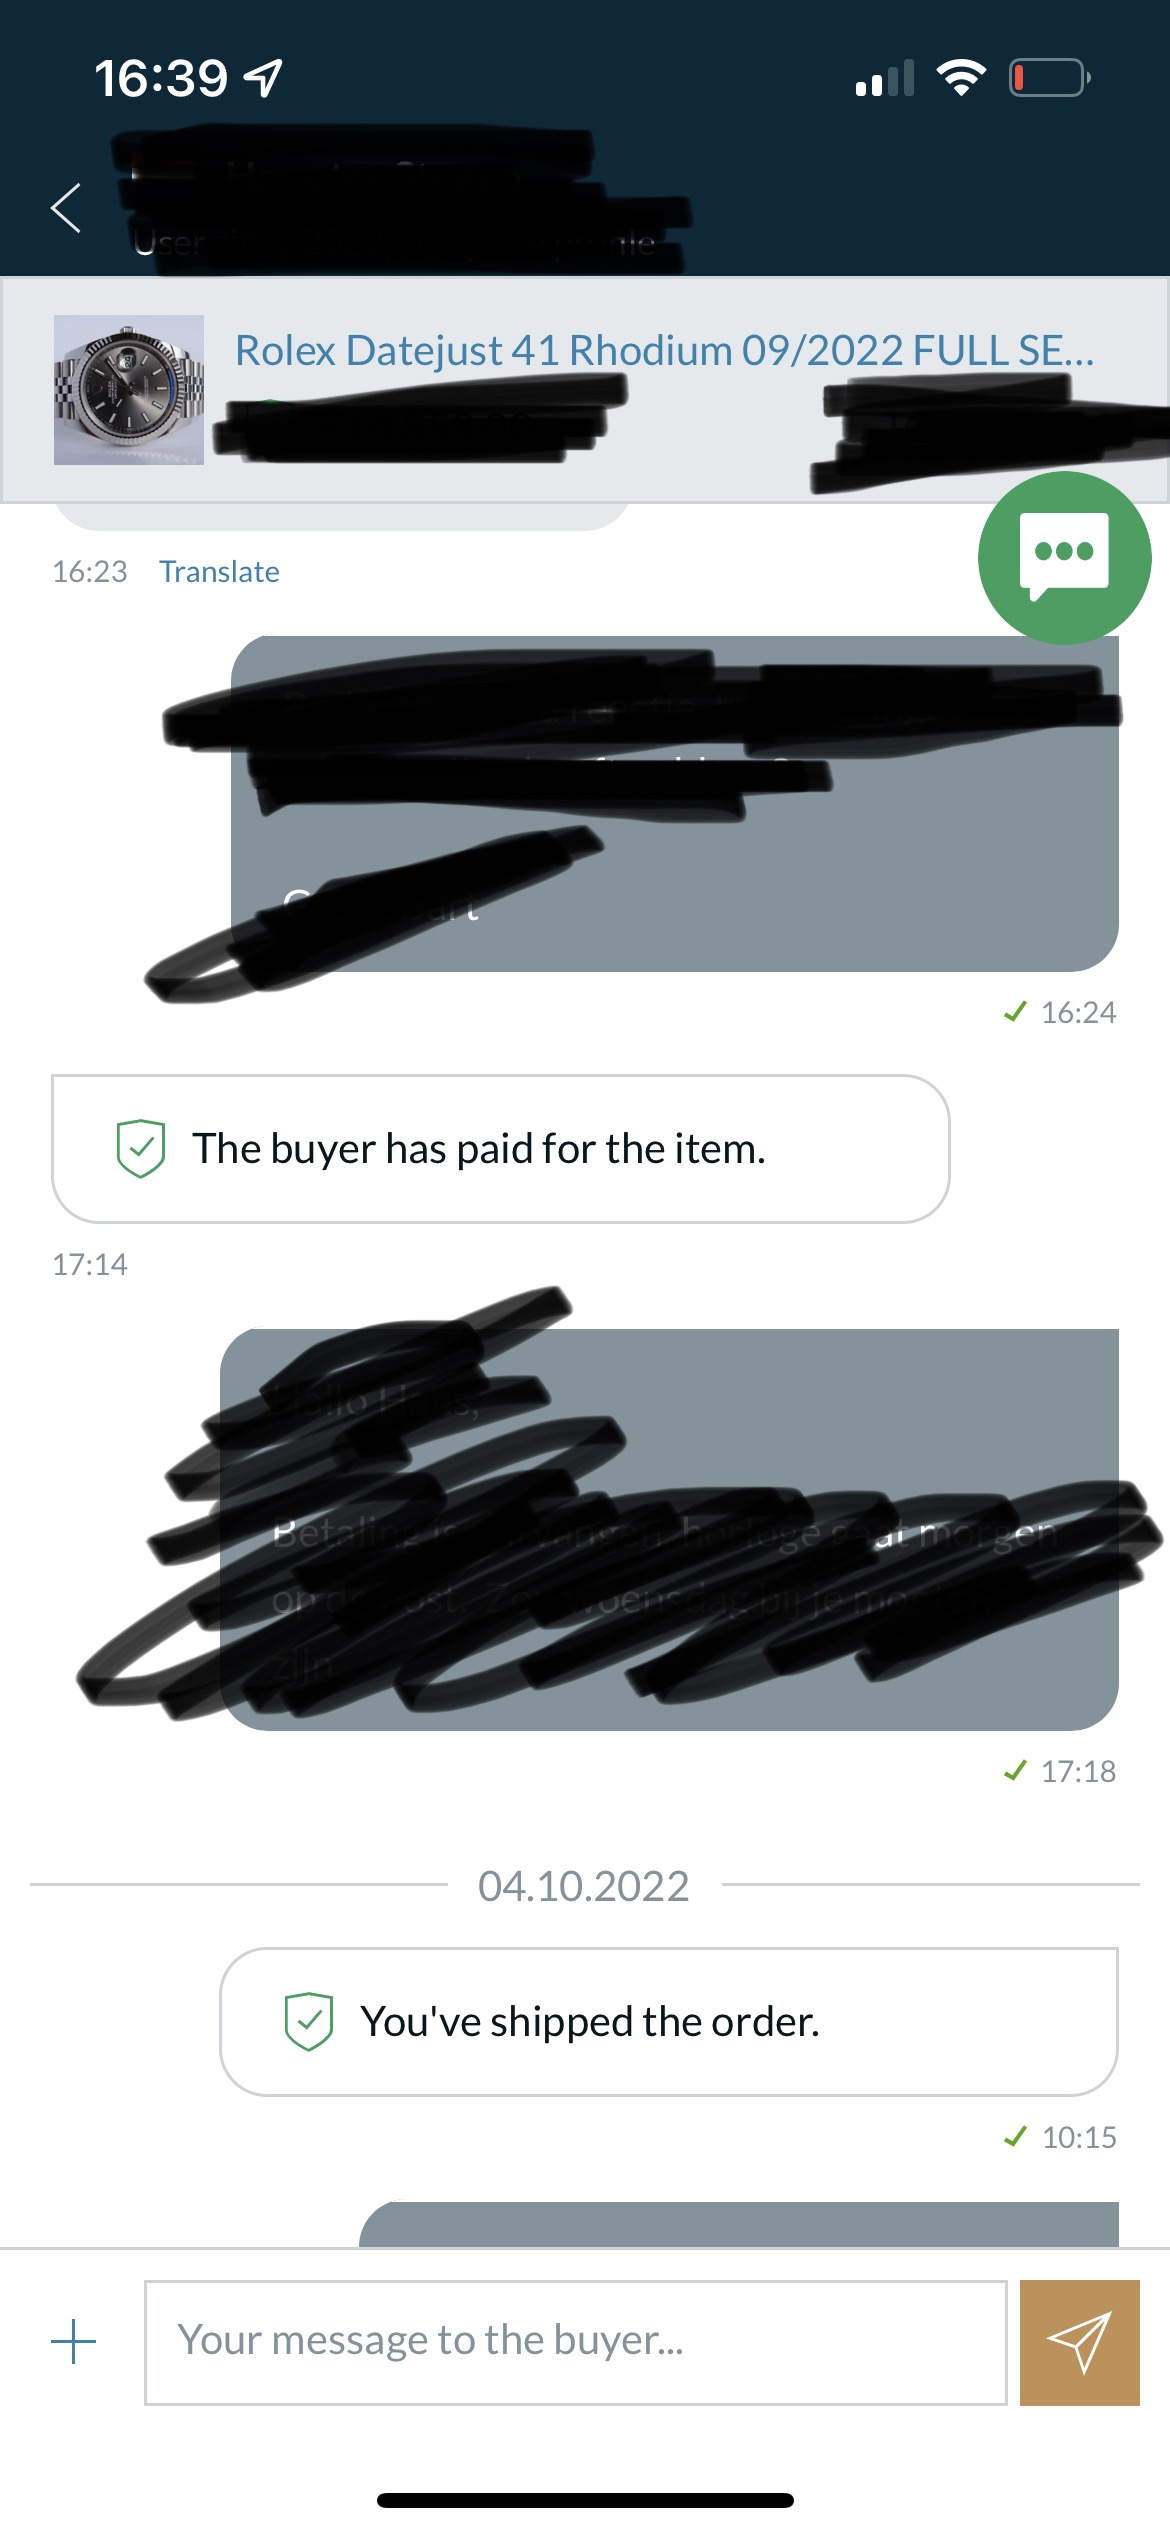Focus the message to the buyer field
Viewport: 1170px width, 2532px height.
(576, 2342)
